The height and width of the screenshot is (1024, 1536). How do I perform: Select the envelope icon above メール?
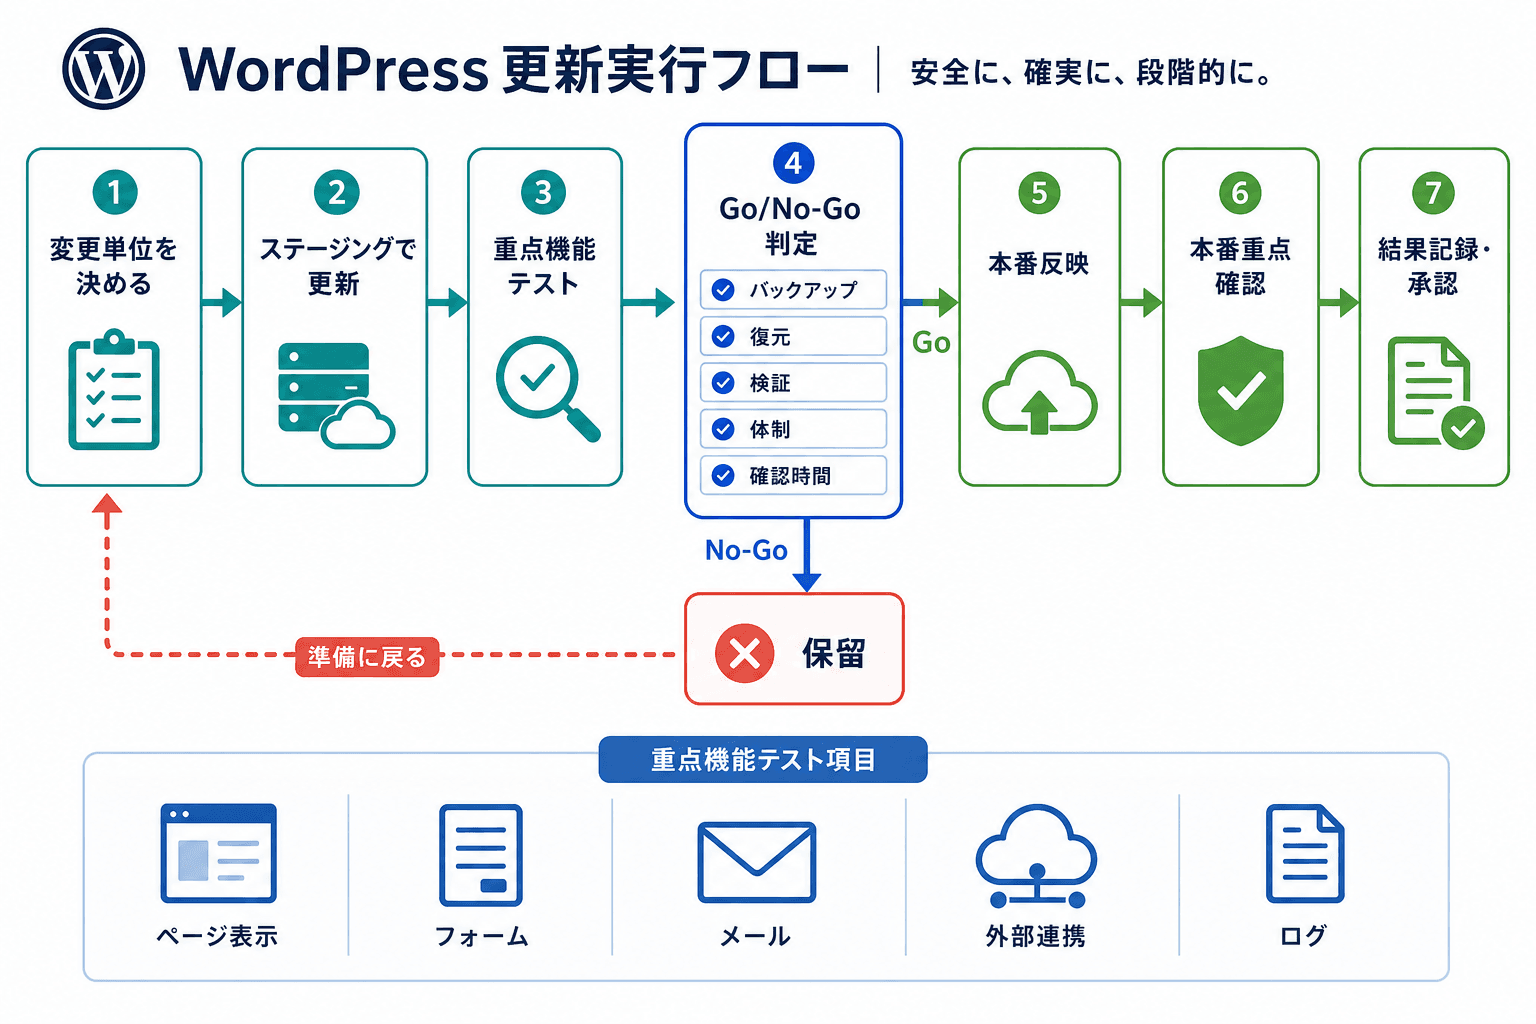point(756,862)
